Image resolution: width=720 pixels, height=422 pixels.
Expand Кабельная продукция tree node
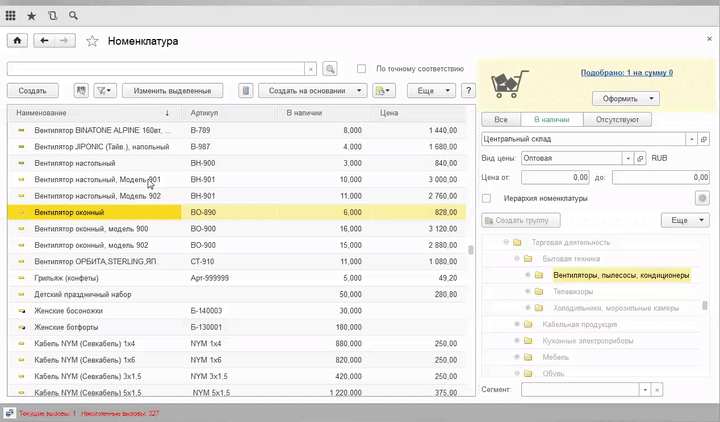517,324
